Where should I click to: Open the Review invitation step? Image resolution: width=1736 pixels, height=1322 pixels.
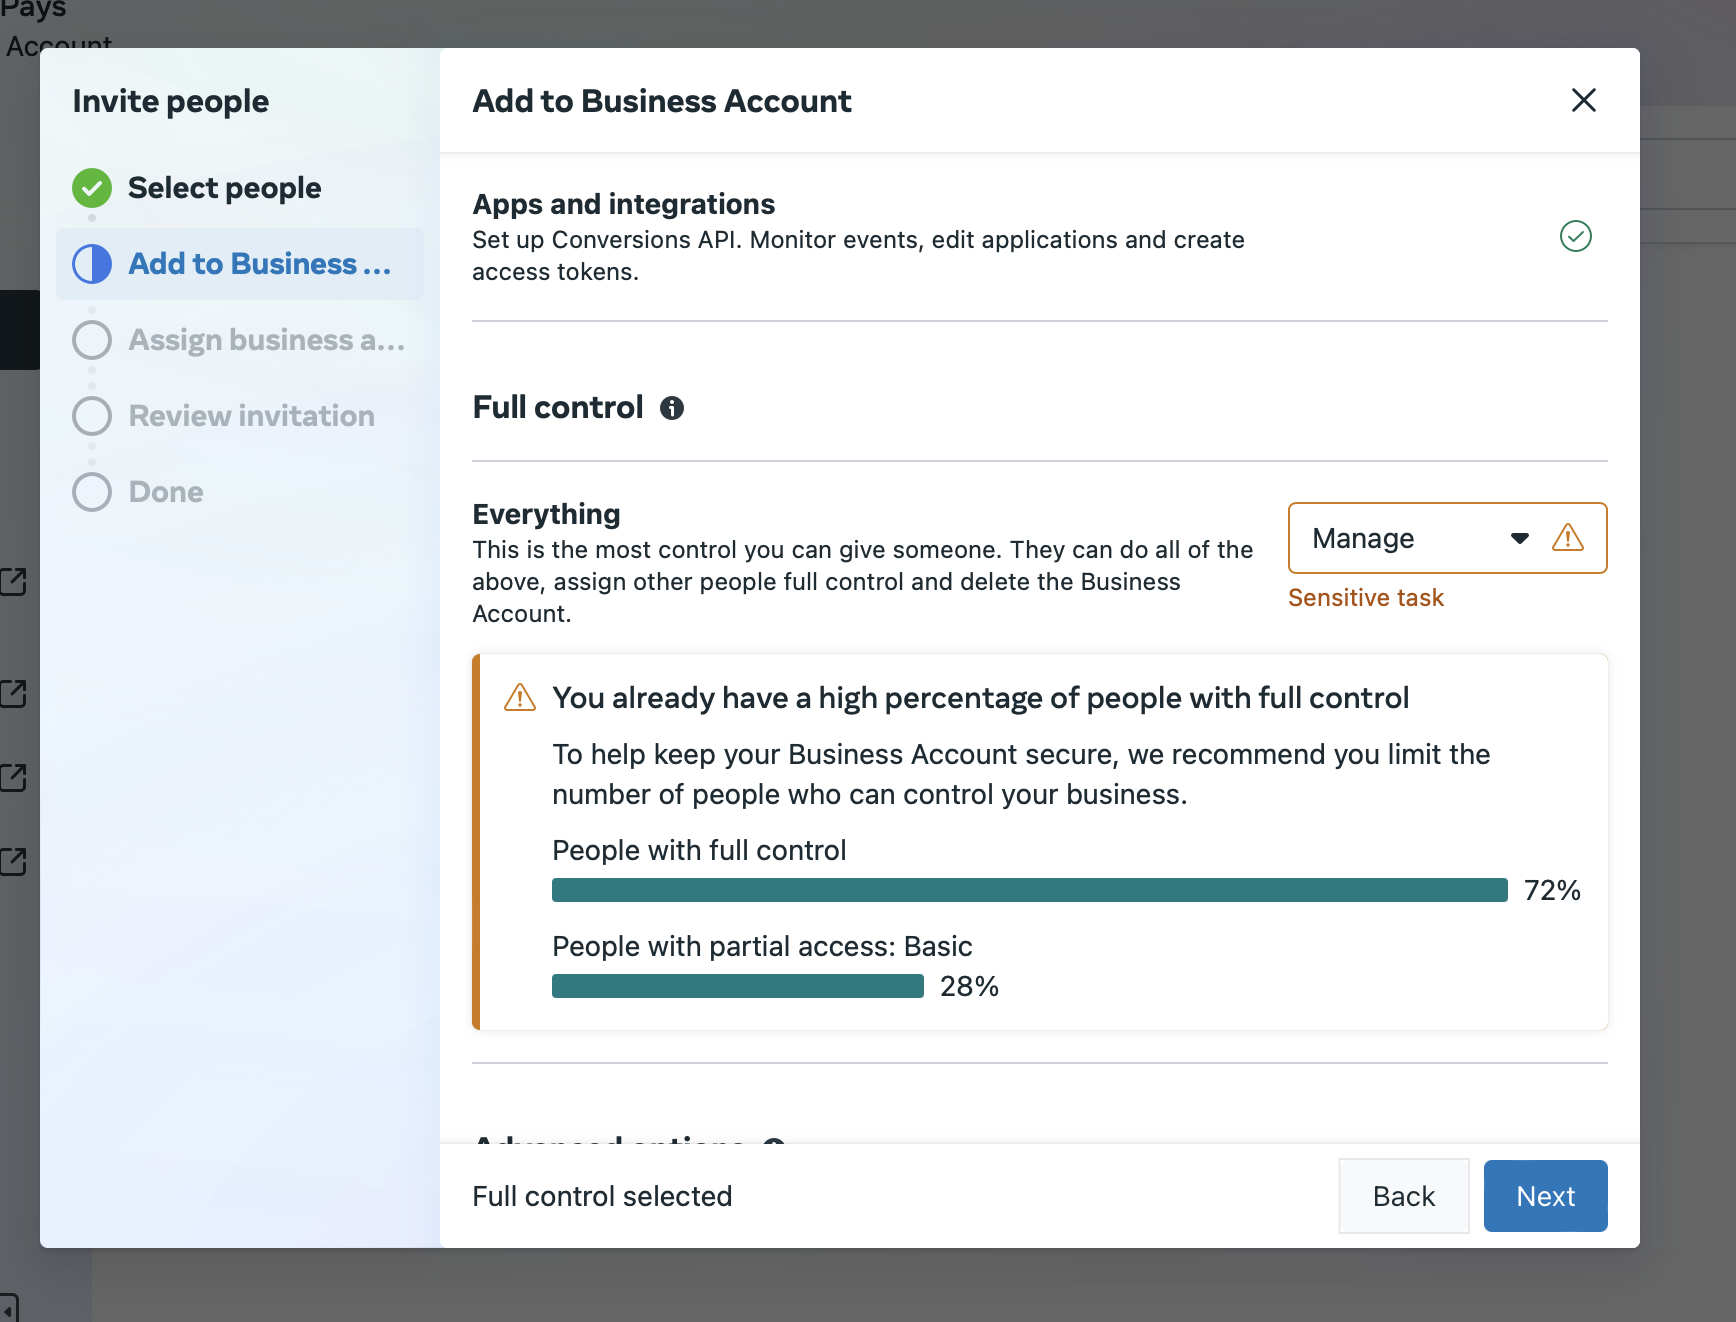(251, 416)
